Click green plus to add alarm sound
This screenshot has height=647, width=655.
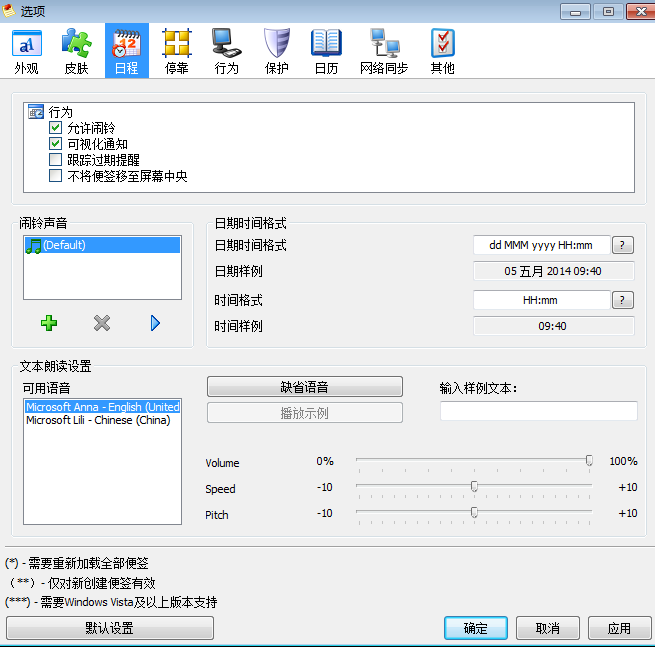(49, 323)
